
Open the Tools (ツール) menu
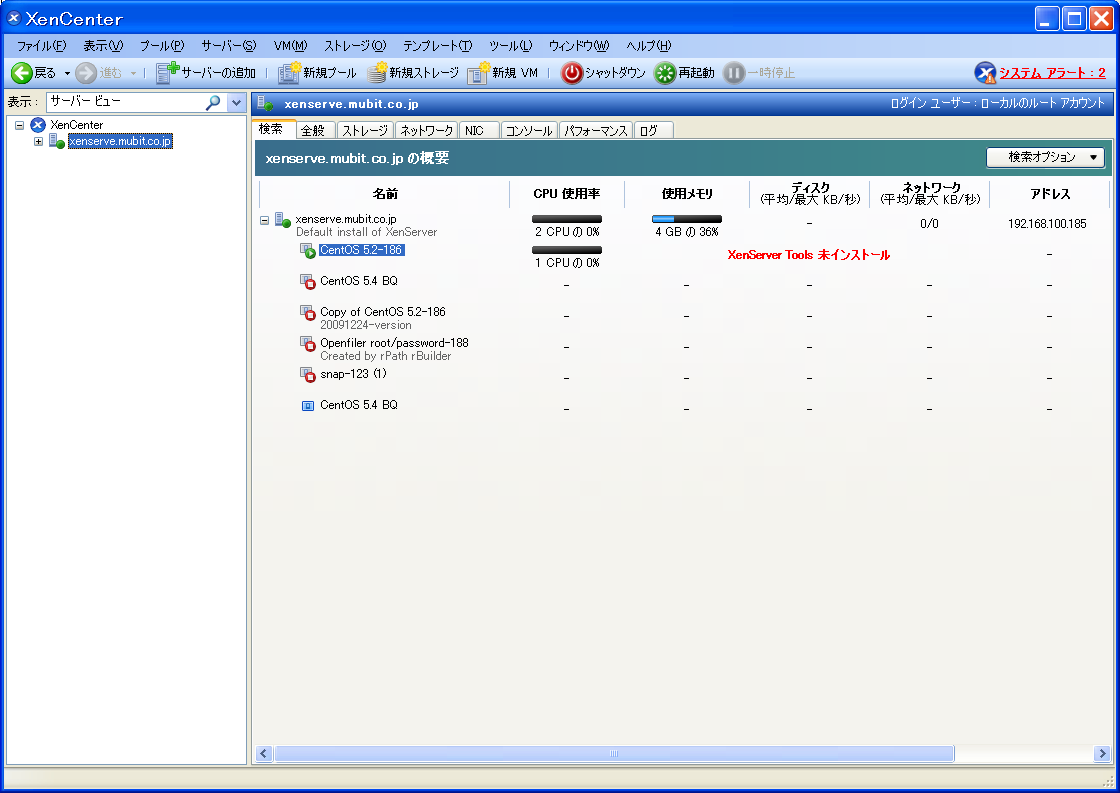[x=510, y=46]
